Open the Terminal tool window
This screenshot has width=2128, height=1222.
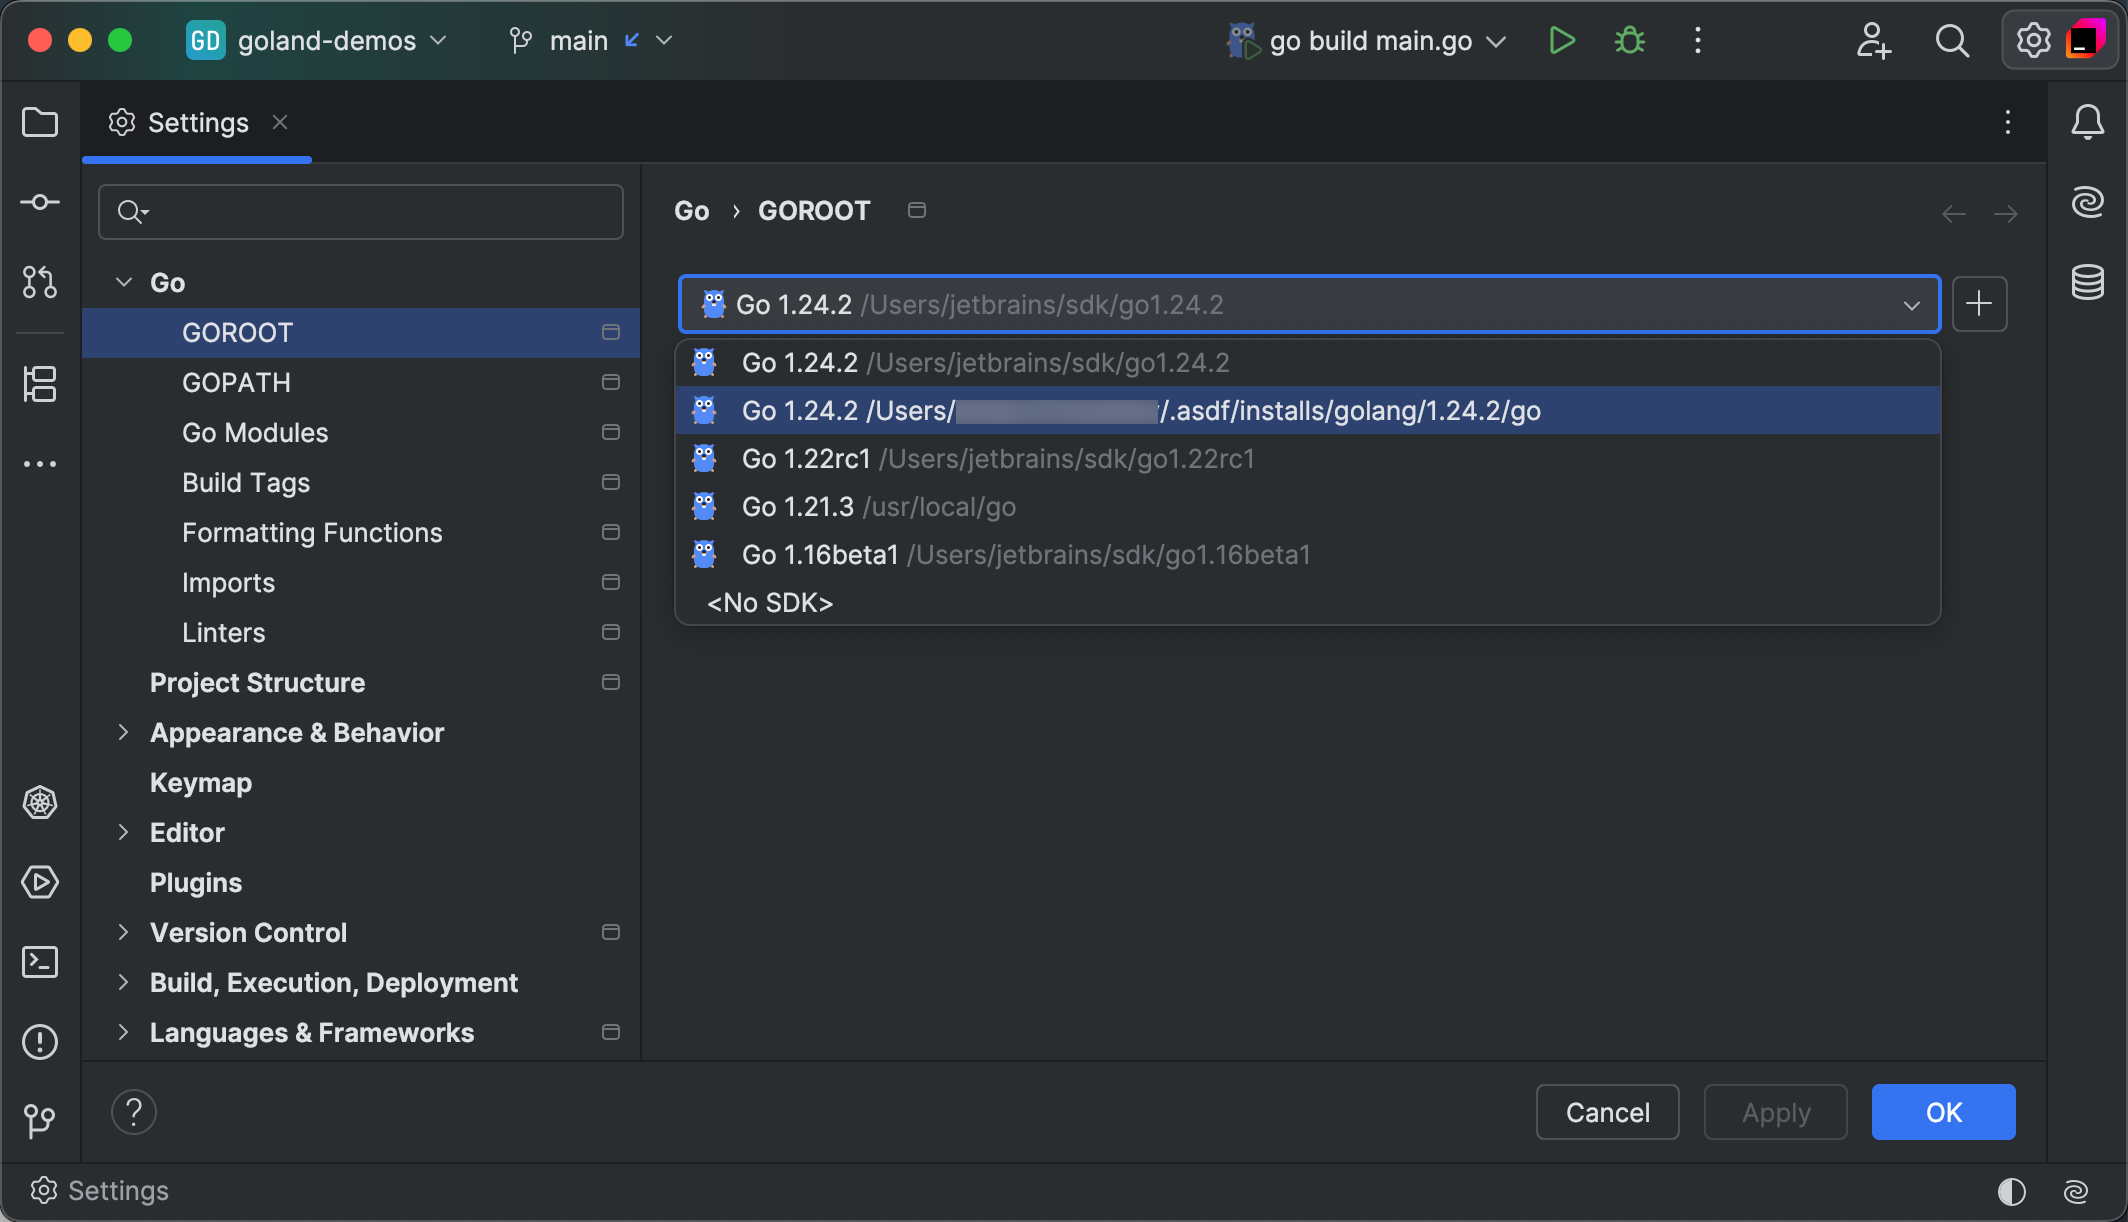[40, 962]
